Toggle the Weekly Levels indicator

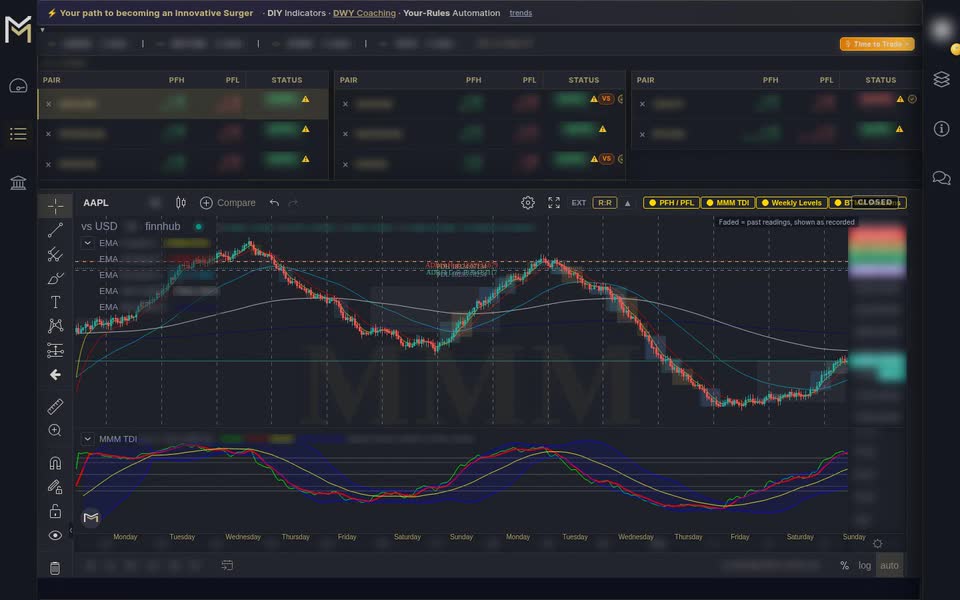coord(792,203)
